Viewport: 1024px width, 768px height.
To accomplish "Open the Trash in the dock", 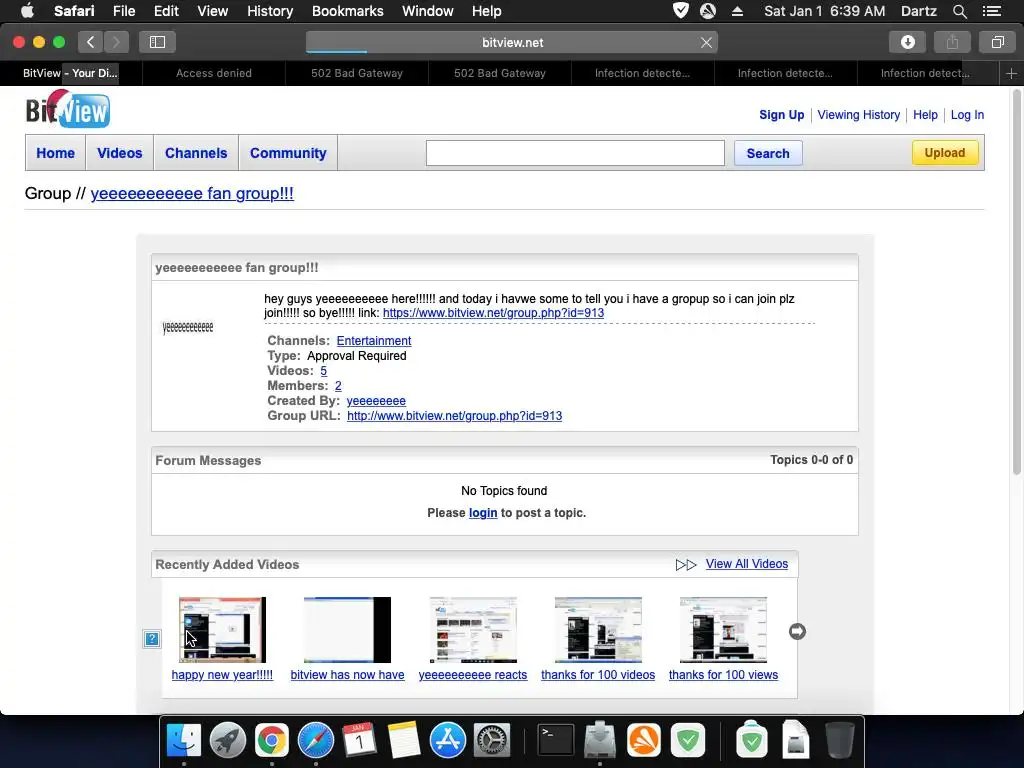I will [x=839, y=740].
